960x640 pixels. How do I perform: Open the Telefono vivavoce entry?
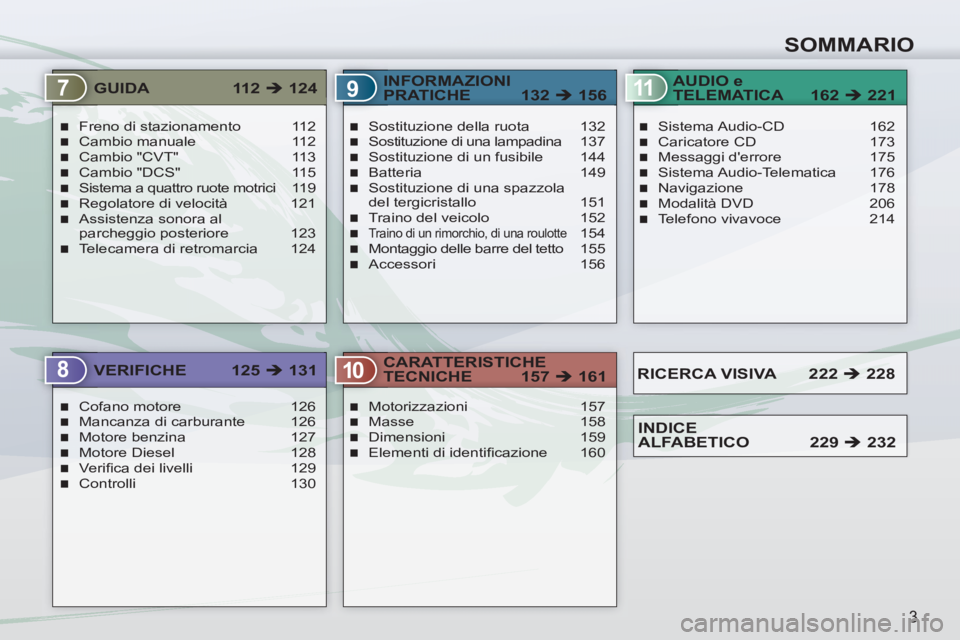pyautogui.click(x=719, y=219)
